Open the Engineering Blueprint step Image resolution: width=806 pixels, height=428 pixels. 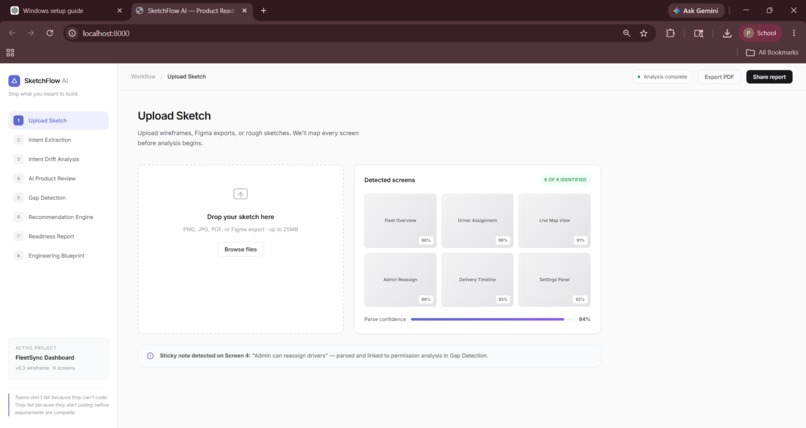tap(59, 255)
